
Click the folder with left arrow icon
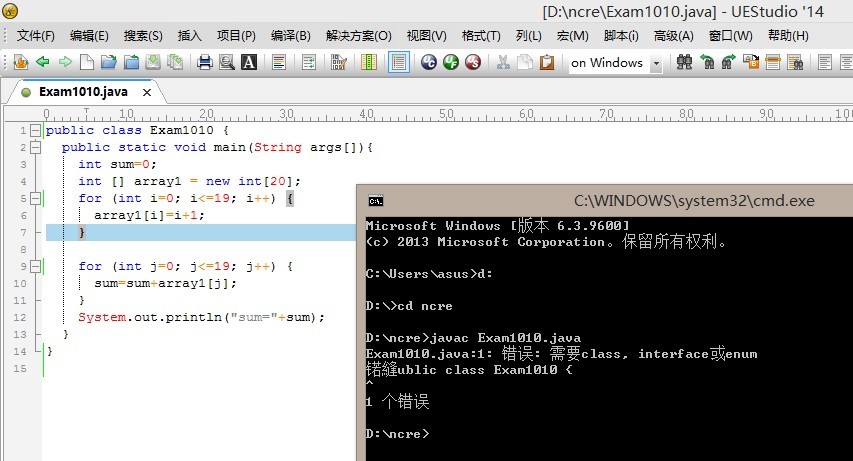[131, 62]
